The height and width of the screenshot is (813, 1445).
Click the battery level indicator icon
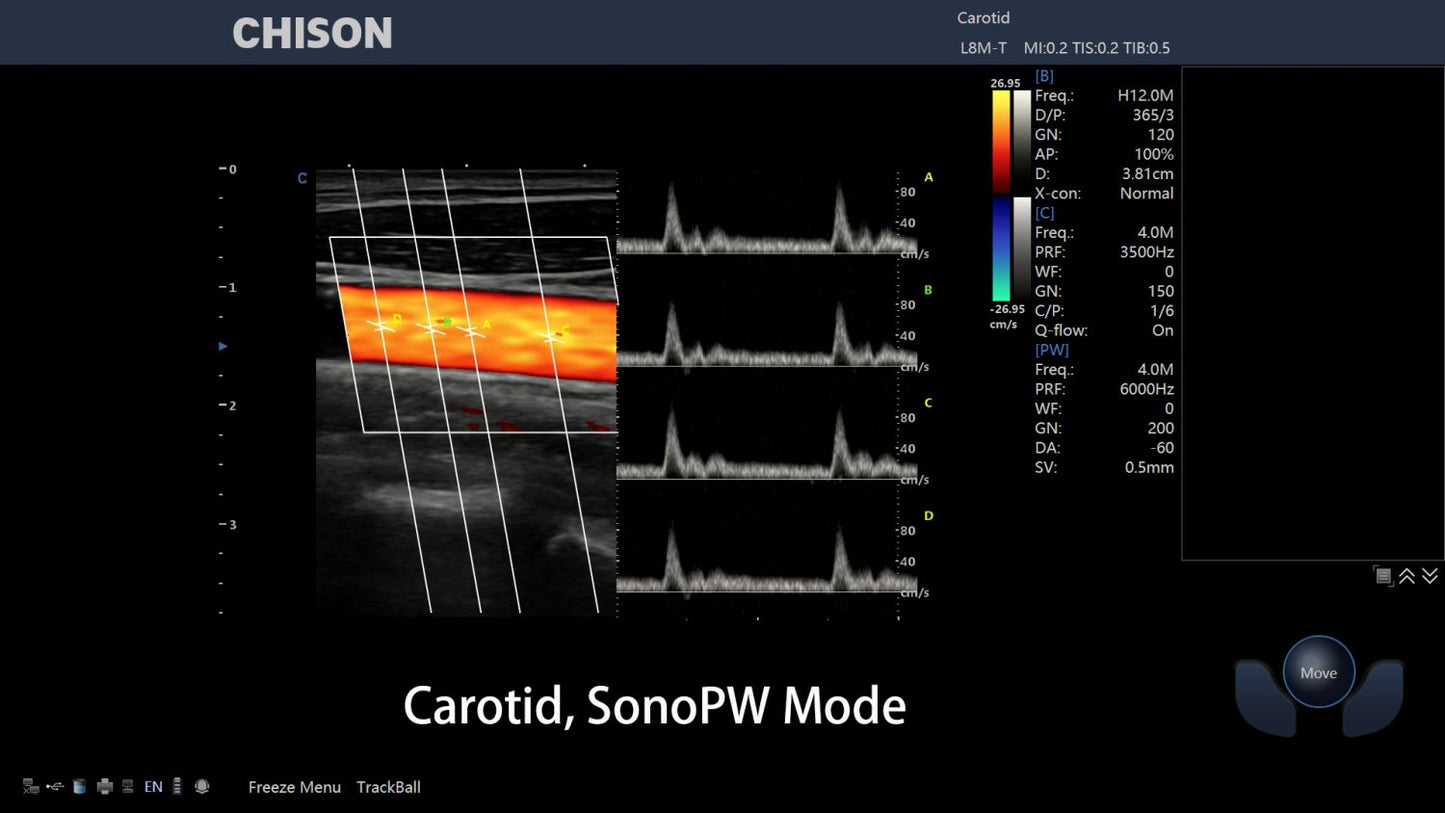177,787
